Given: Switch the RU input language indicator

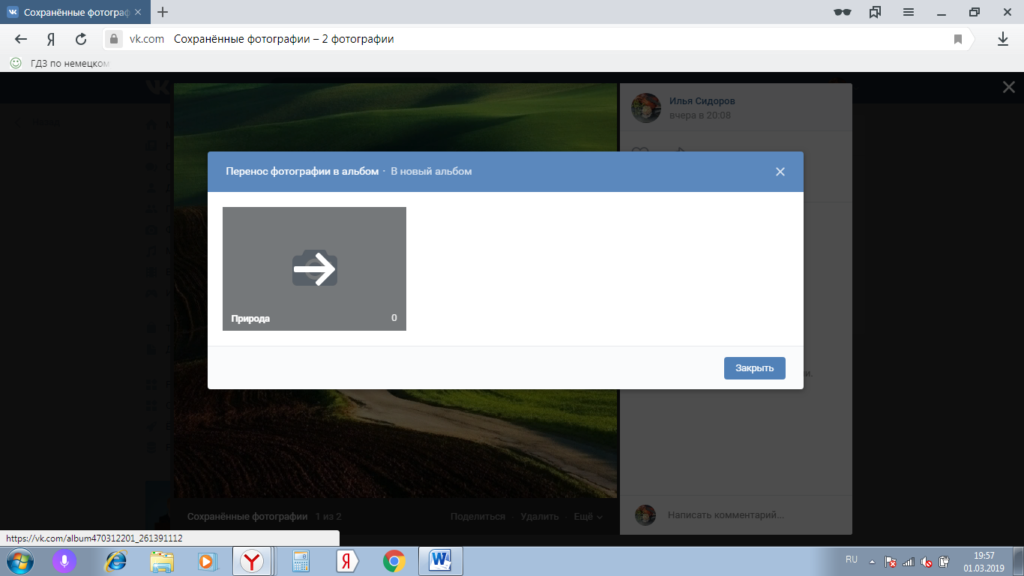Looking at the screenshot, I should (x=851, y=559).
